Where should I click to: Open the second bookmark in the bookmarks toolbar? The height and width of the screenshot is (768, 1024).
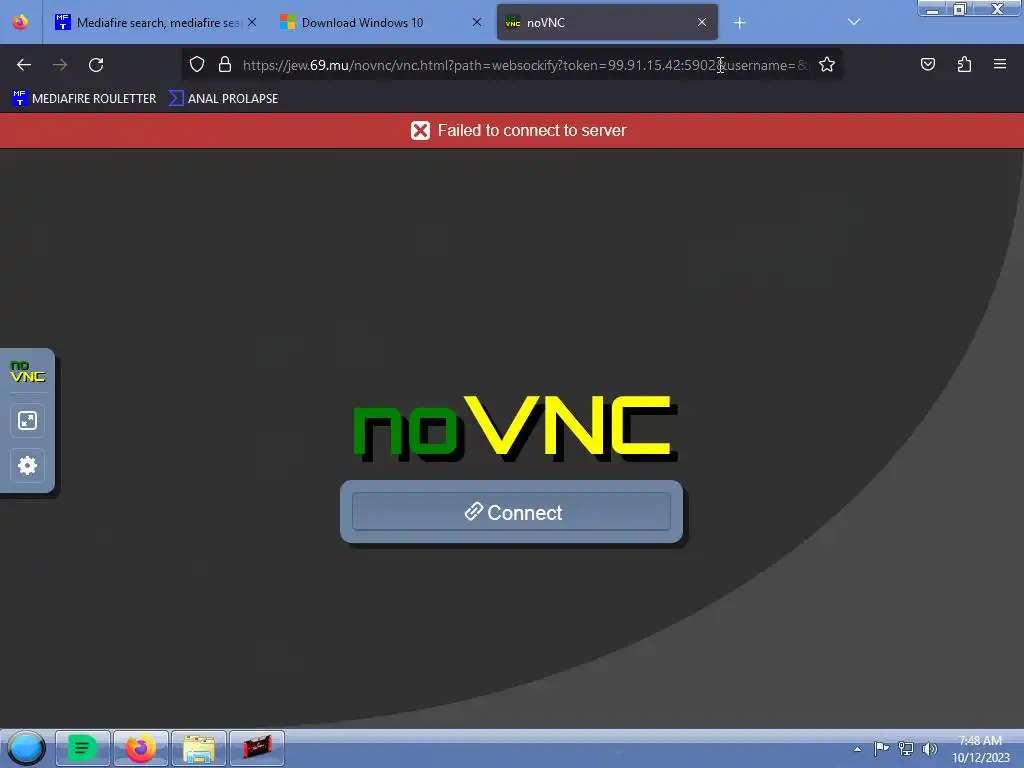coord(223,99)
